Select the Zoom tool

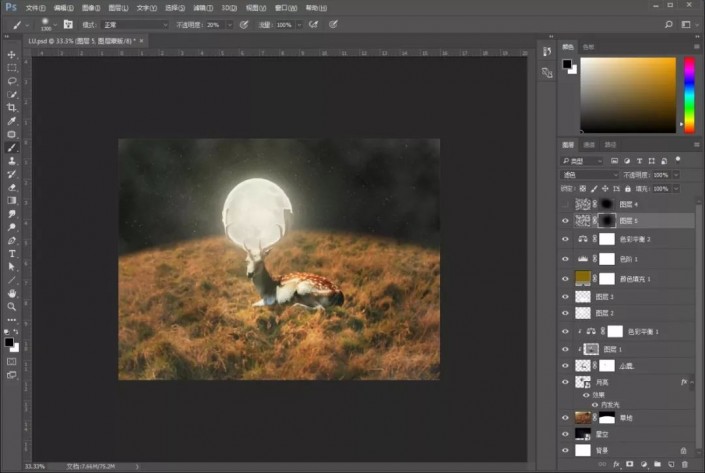12,307
